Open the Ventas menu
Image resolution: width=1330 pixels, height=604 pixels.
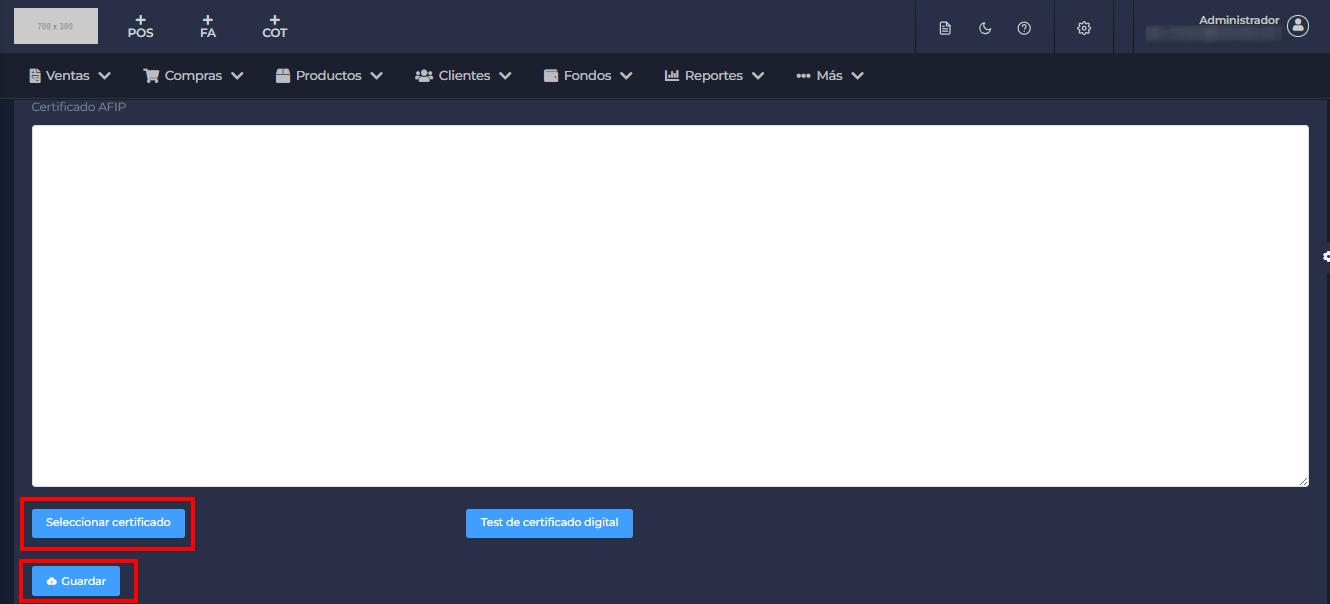[69, 75]
